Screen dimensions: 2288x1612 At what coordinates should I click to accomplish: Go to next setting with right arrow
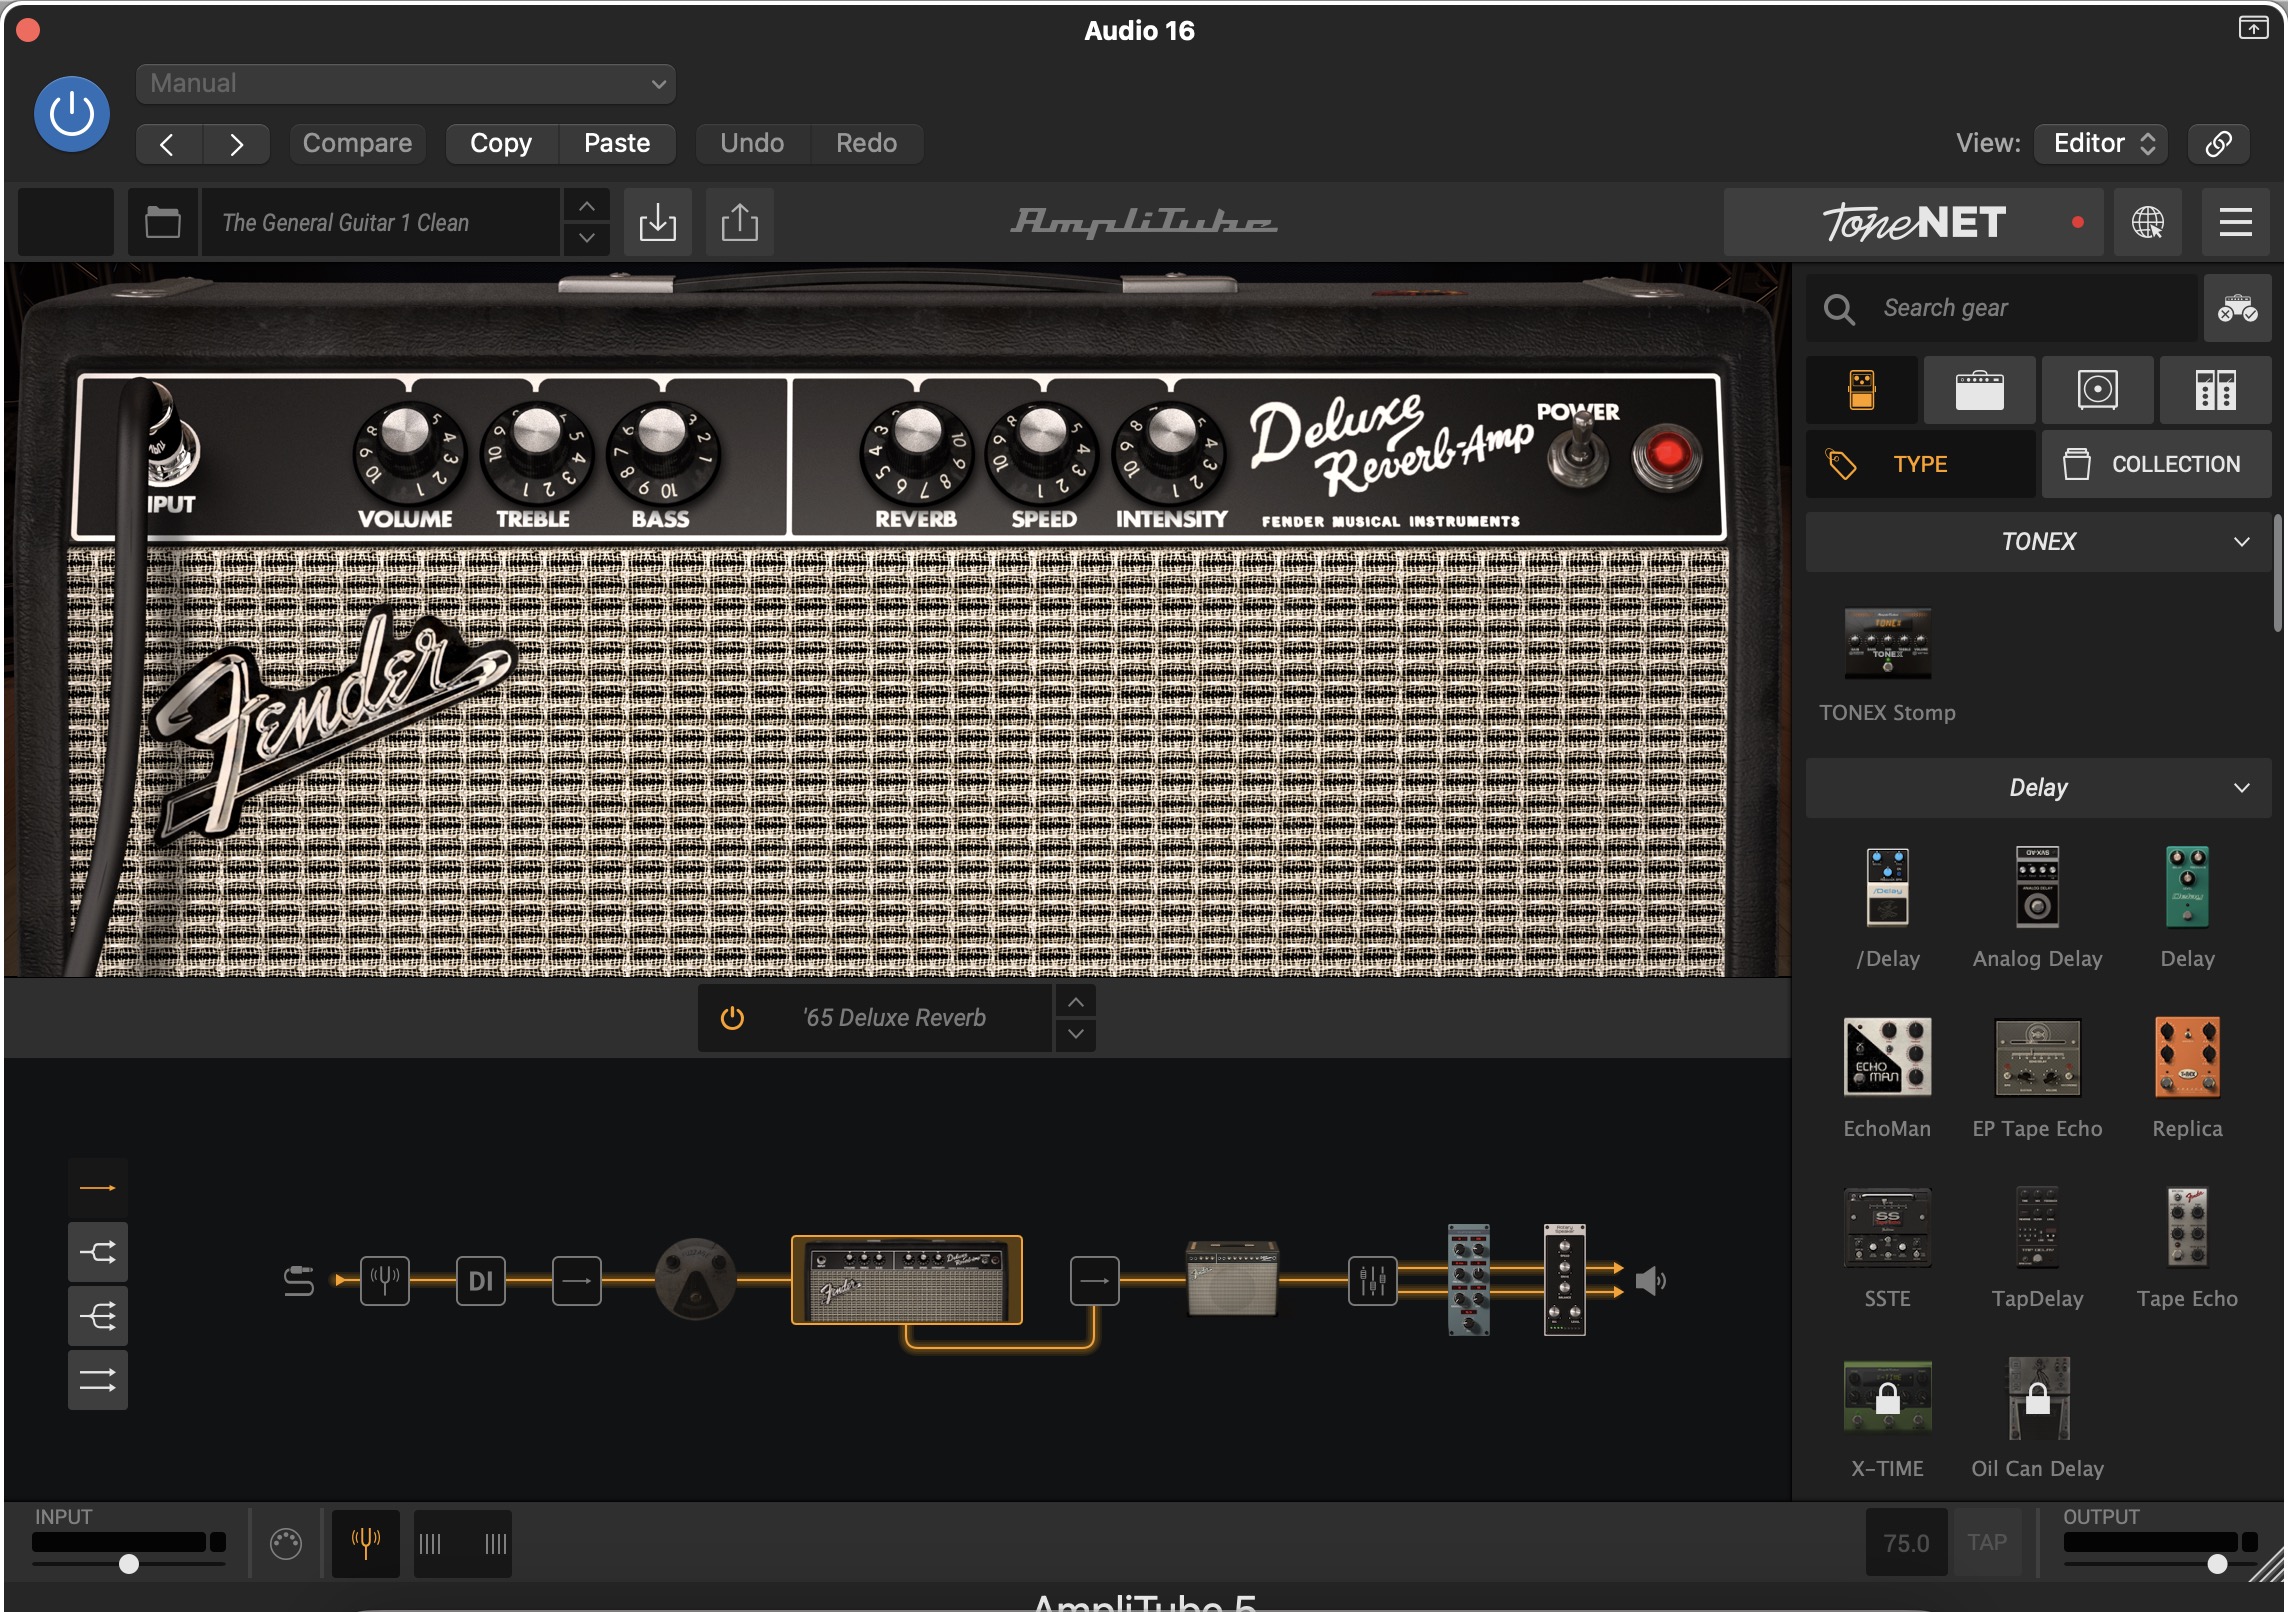pyautogui.click(x=236, y=144)
